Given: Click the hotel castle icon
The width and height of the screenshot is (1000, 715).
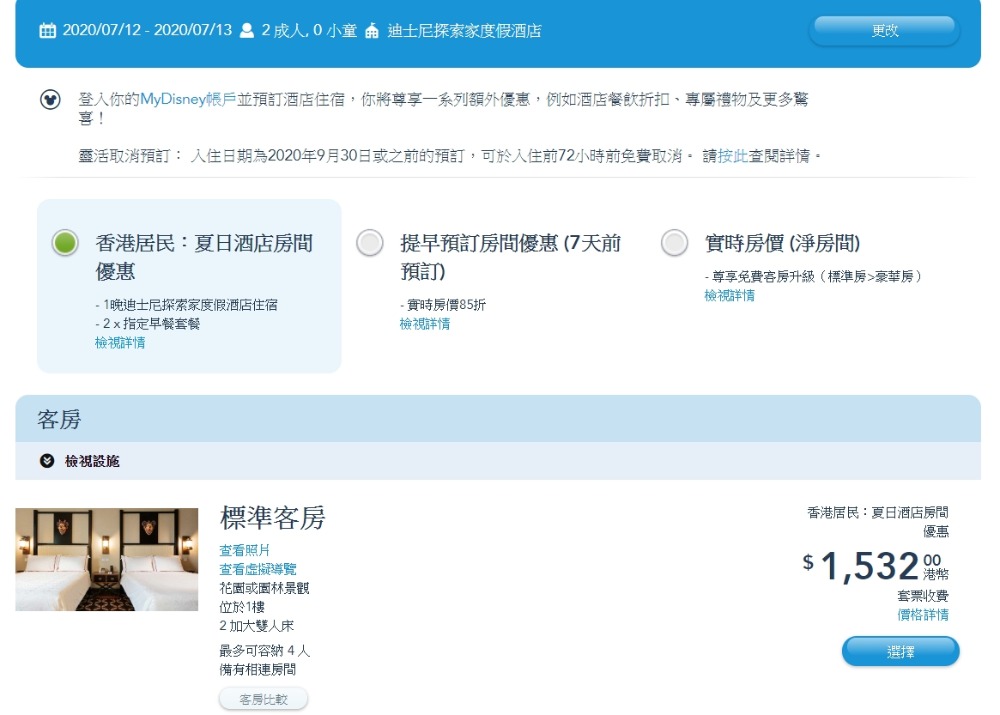Looking at the screenshot, I should pyautogui.click(x=372, y=31).
